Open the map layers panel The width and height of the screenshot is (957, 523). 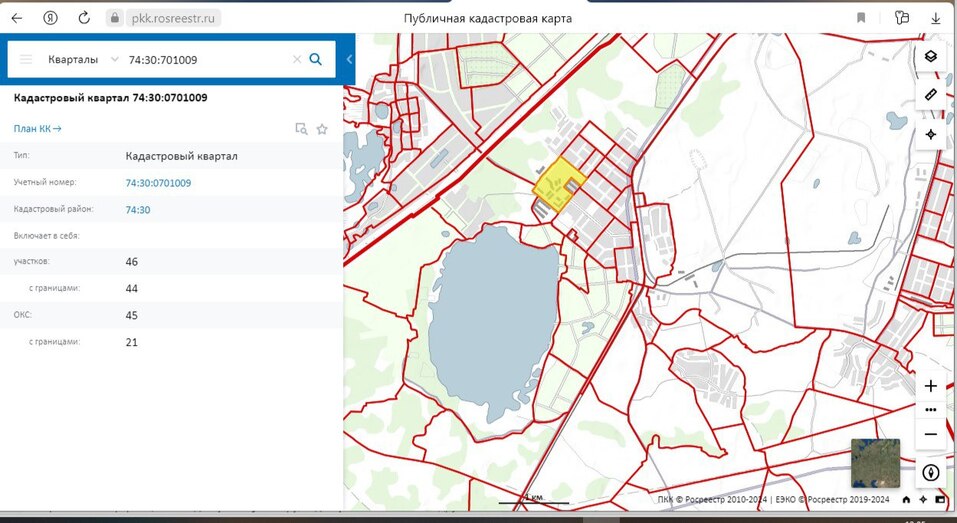click(x=931, y=56)
